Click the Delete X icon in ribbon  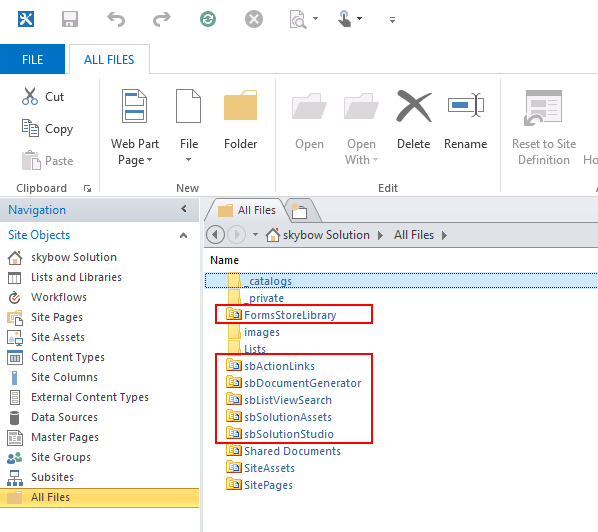click(x=414, y=106)
